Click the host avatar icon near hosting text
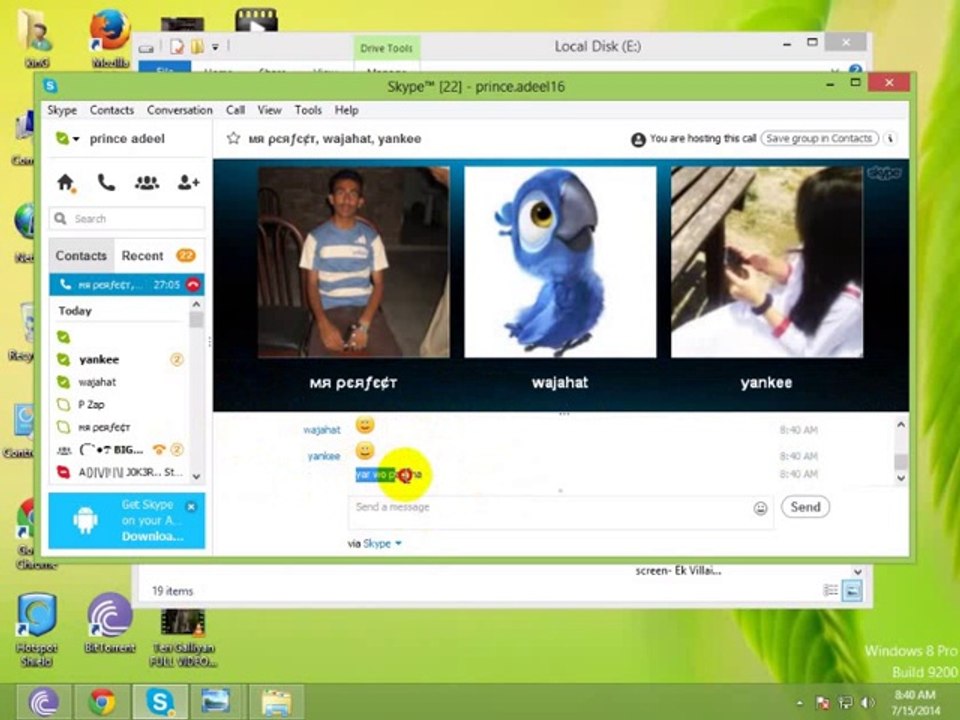Viewport: 960px width, 720px height. click(638, 140)
